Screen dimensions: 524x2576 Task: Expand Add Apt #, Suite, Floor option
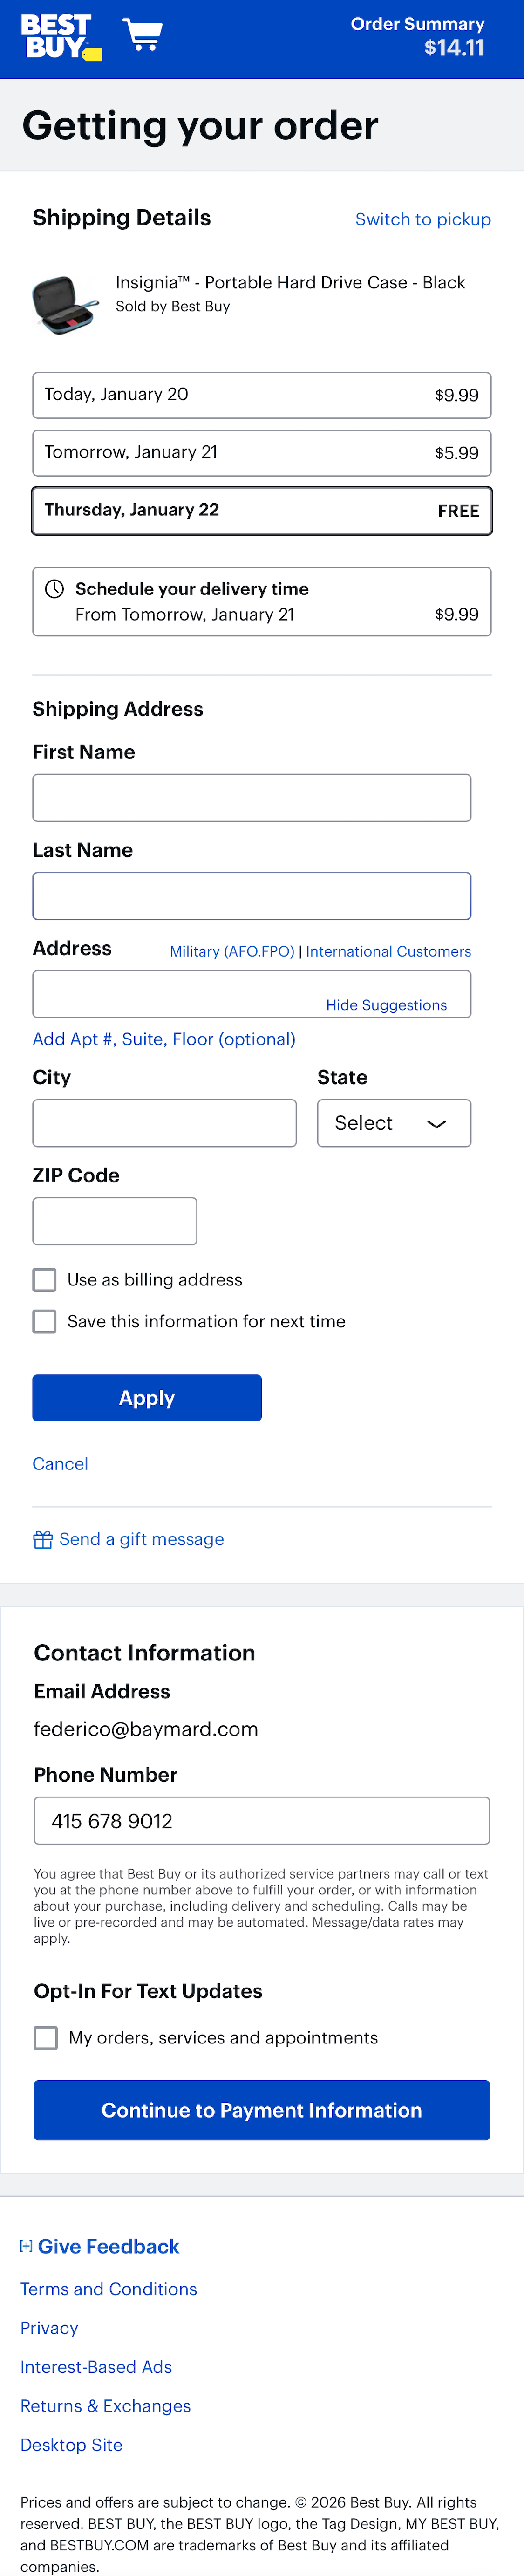click(164, 1039)
